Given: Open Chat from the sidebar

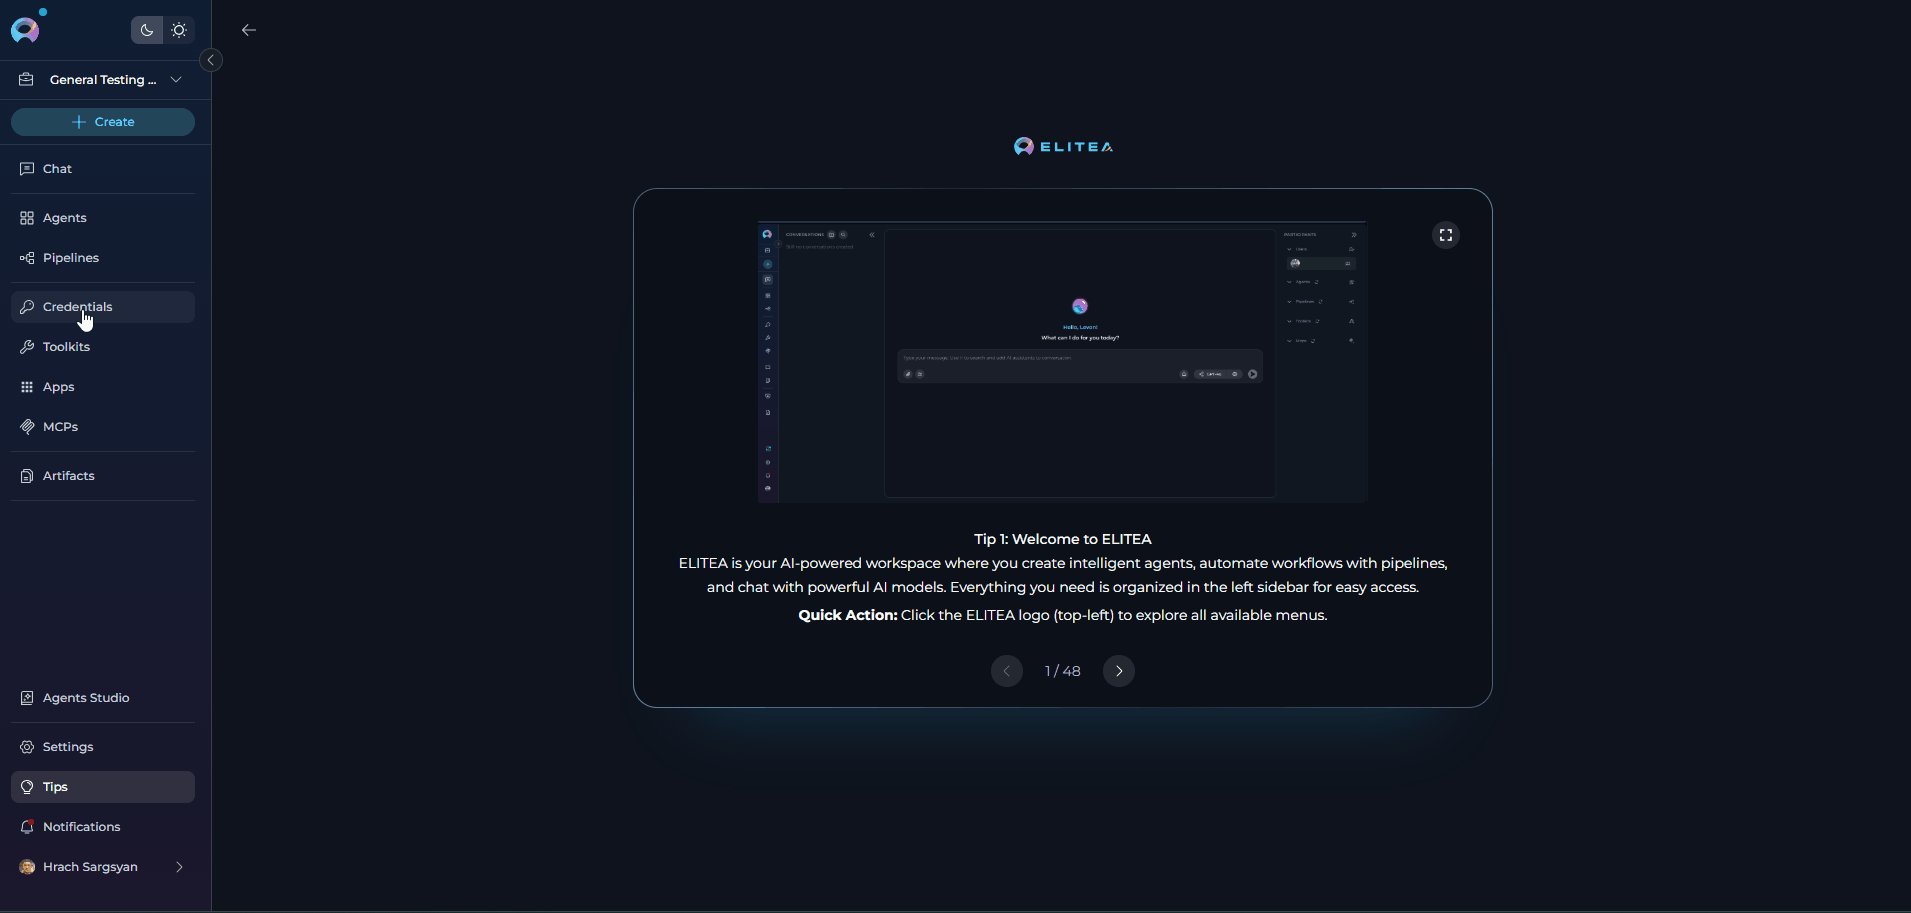Looking at the screenshot, I should (x=57, y=169).
